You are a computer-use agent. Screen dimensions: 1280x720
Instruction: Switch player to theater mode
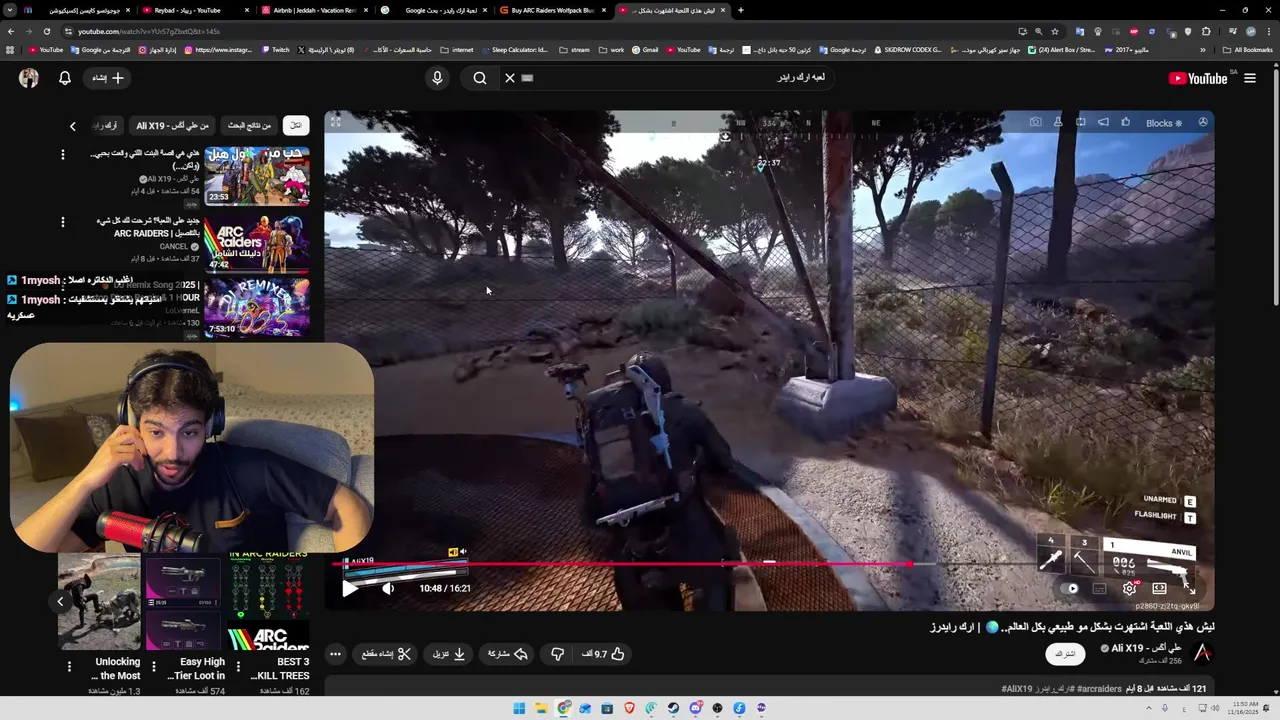pos(1159,589)
